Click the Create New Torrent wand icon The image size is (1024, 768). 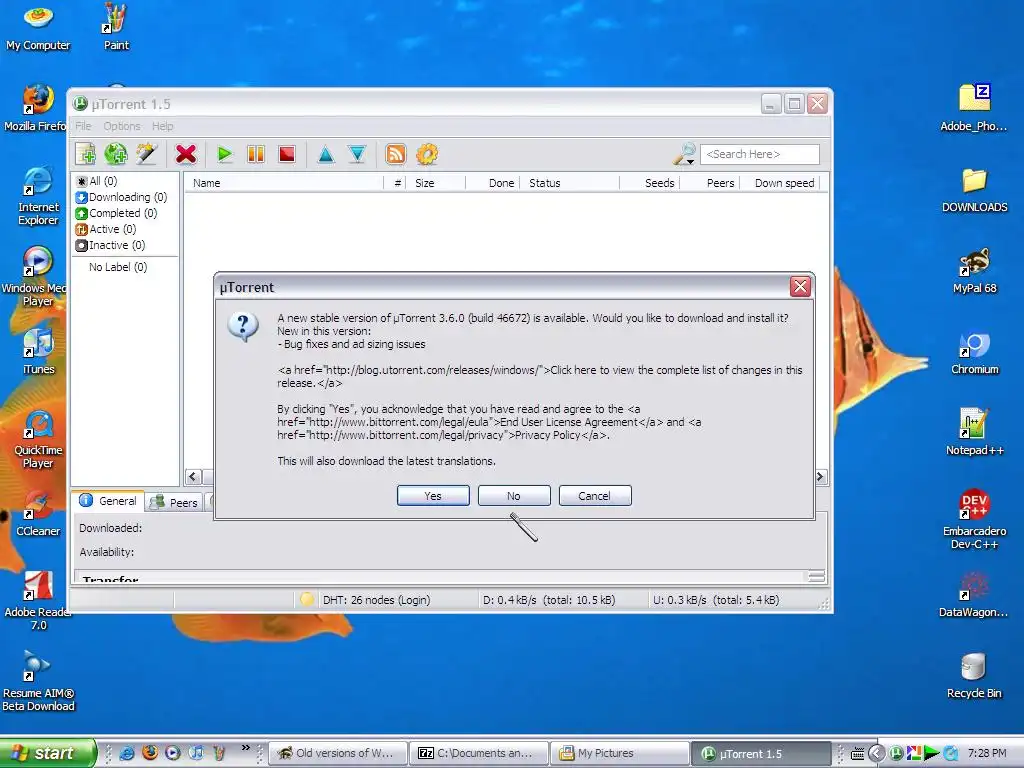click(147, 154)
